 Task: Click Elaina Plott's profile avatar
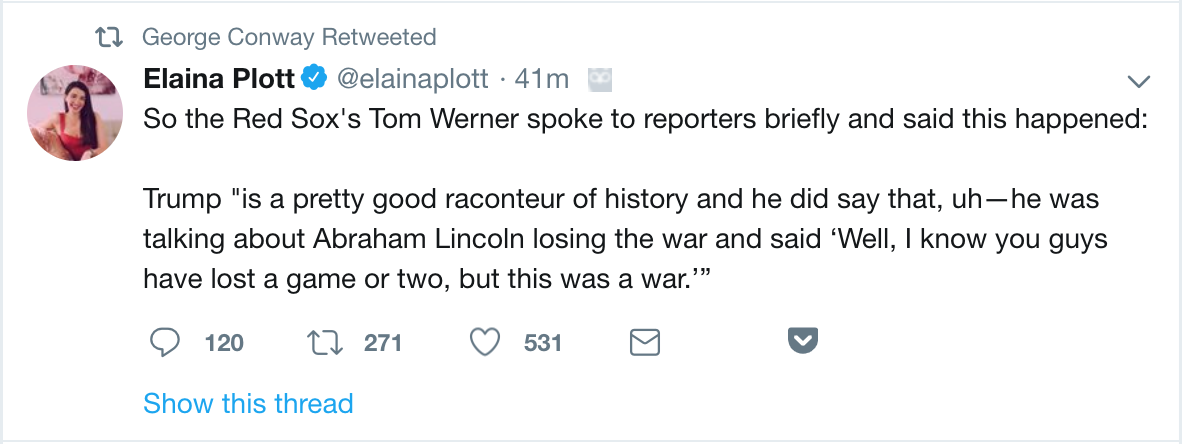pyautogui.click(x=75, y=113)
